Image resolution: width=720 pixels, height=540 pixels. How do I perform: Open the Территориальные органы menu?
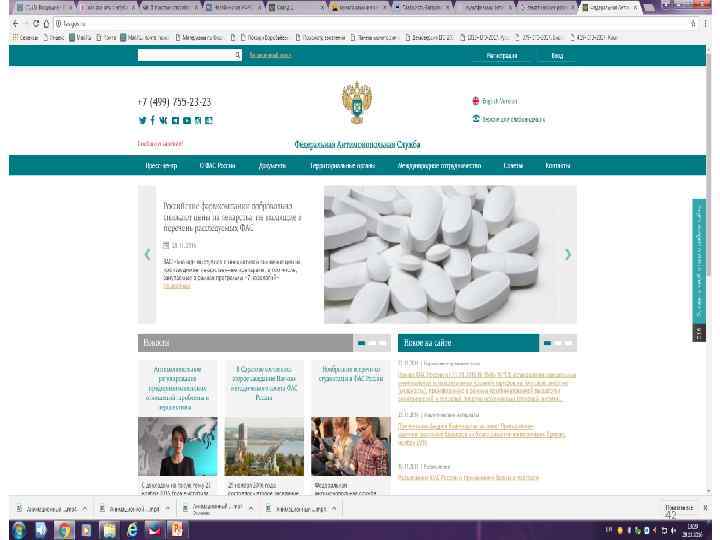(343, 165)
